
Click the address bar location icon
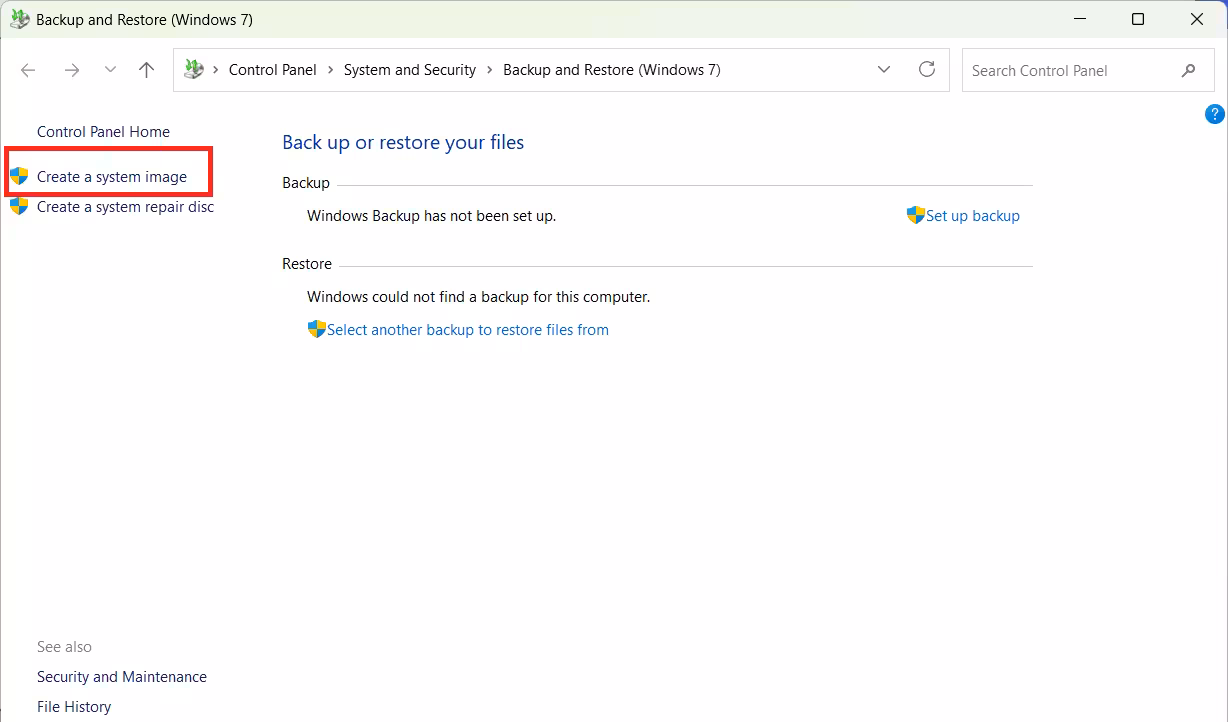(194, 70)
